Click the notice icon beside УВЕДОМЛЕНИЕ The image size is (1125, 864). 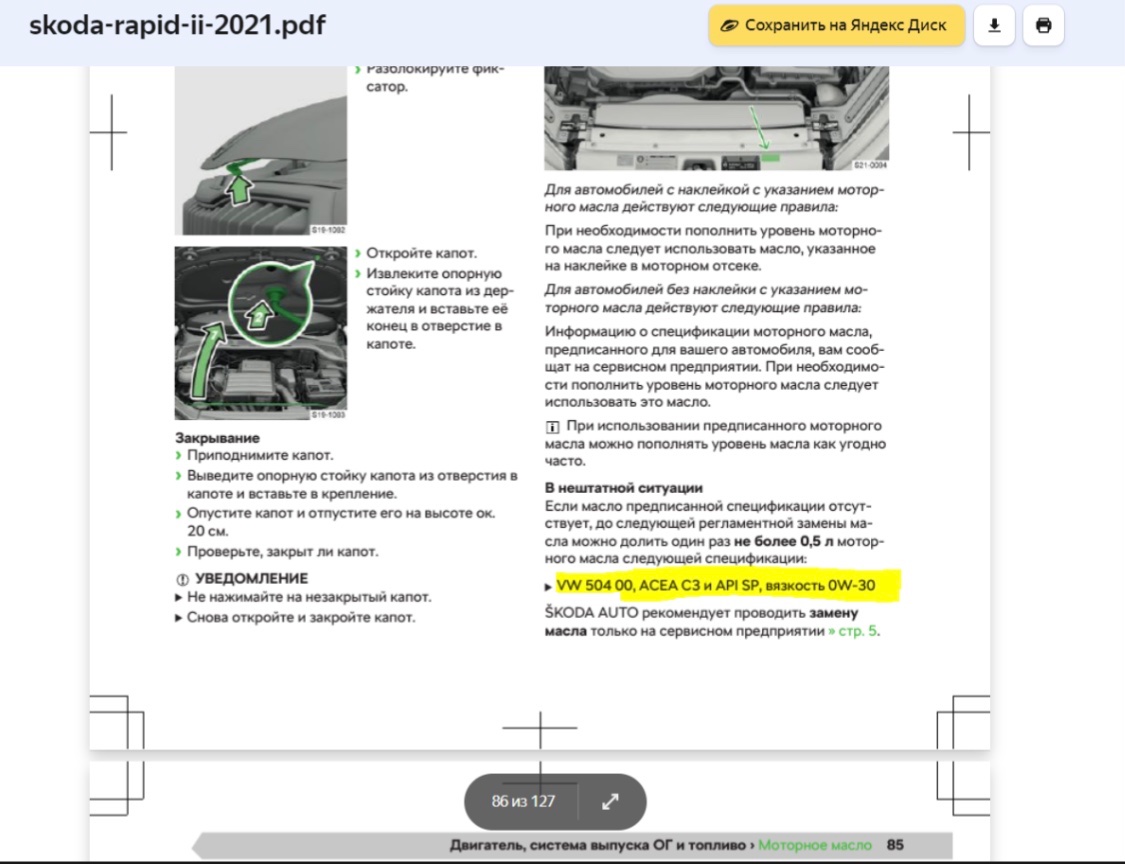(x=182, y=579)
